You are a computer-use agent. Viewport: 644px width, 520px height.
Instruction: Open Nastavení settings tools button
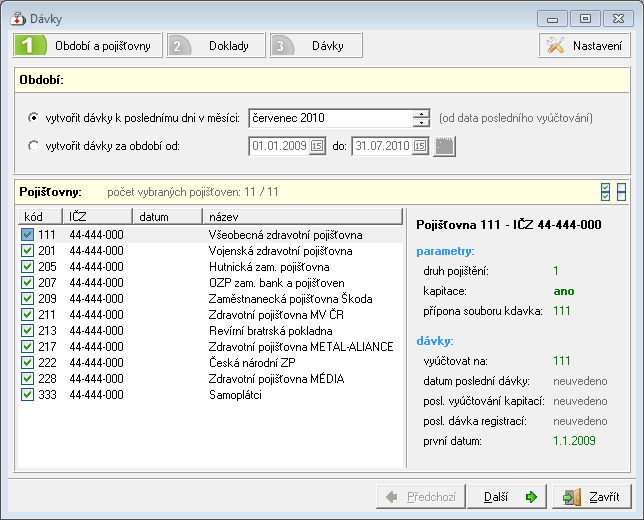(584, 45)
